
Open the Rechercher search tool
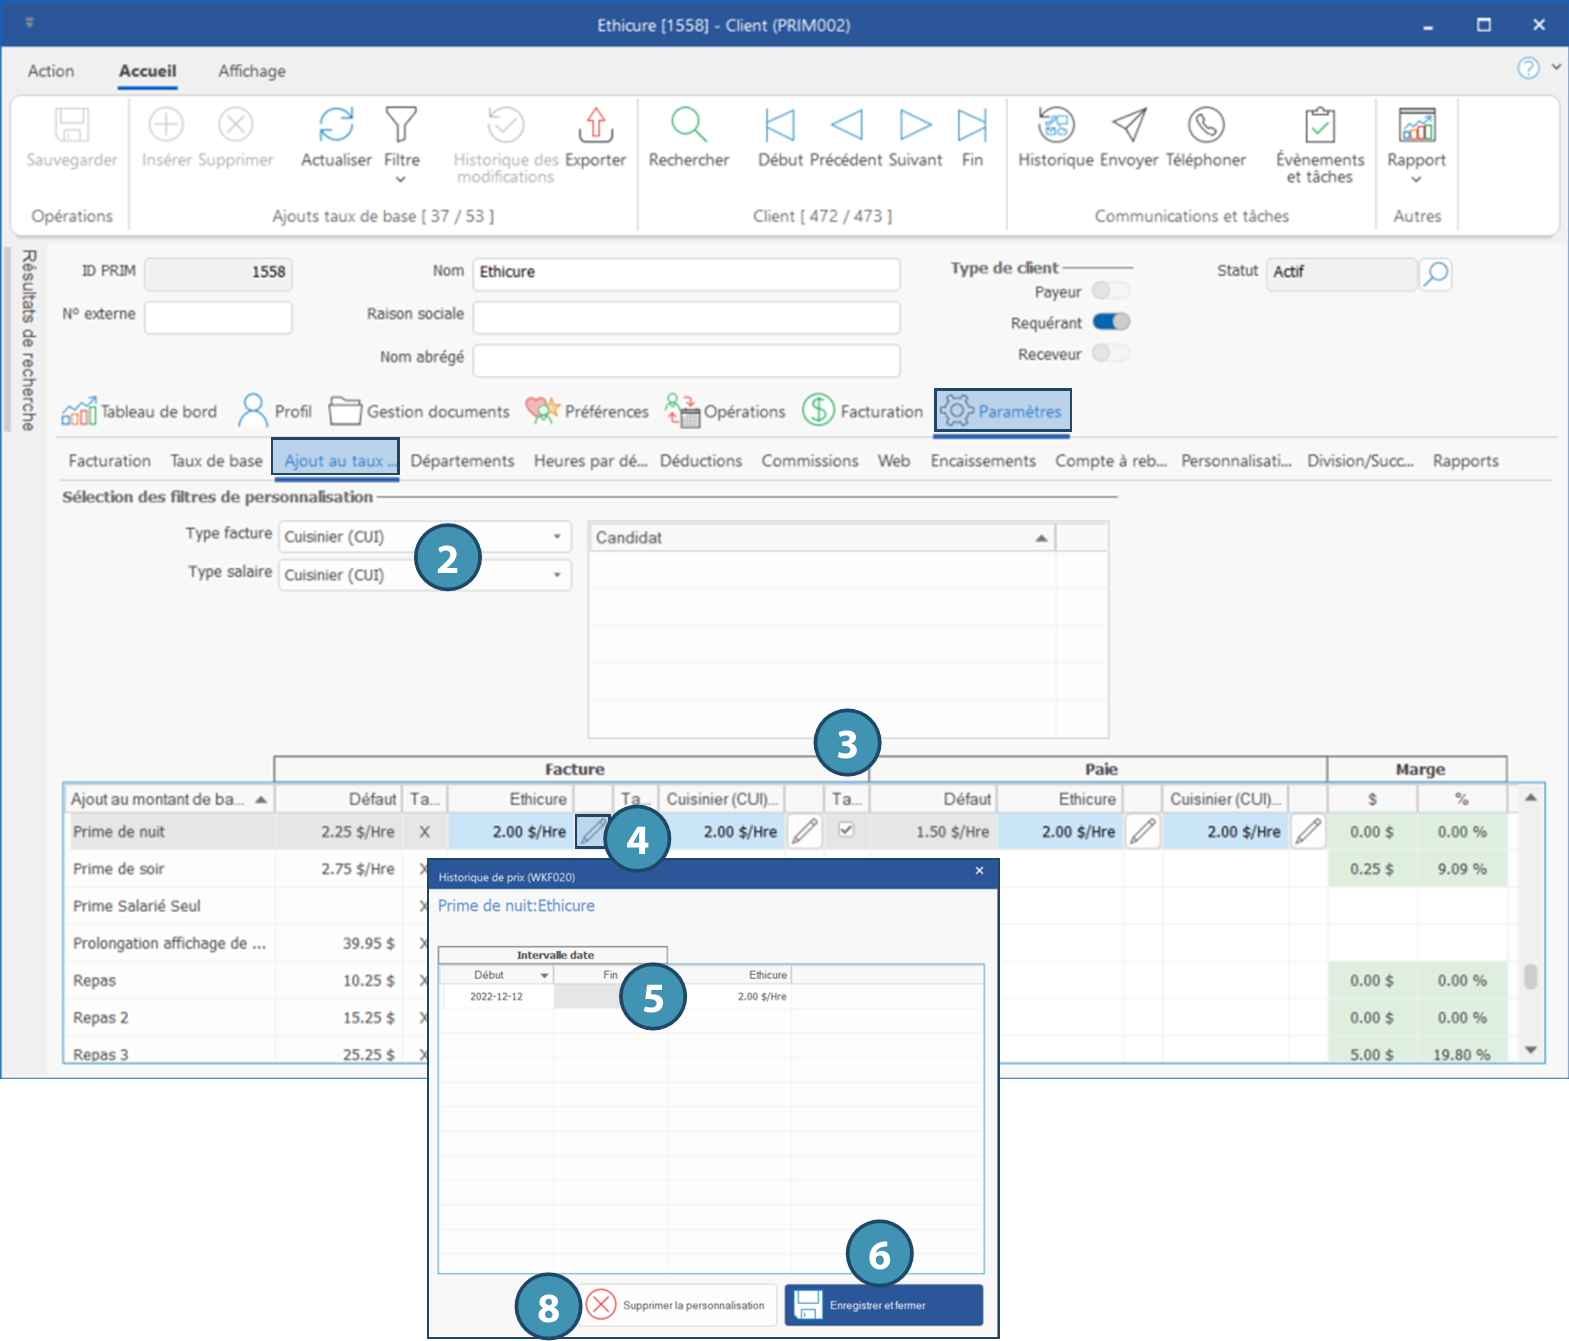(x=688, y=126)
